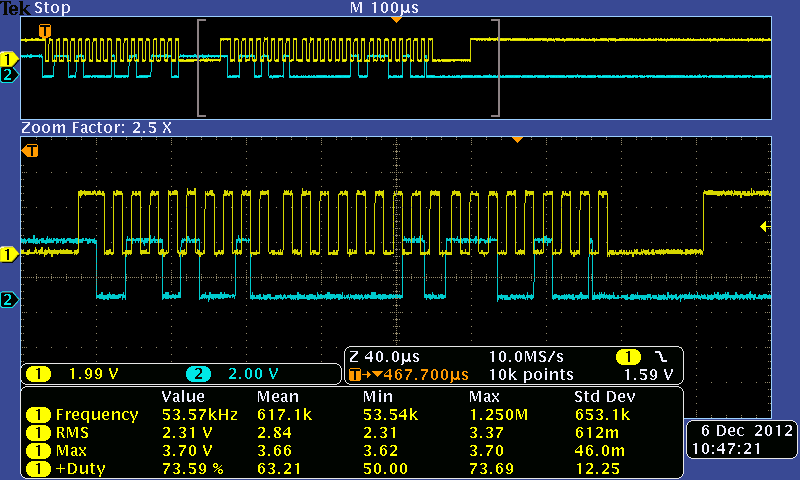Click the 3.62 Max minimum
Image resolution: width=800 pixels, height=480 pixels.
tap(380, 451)
